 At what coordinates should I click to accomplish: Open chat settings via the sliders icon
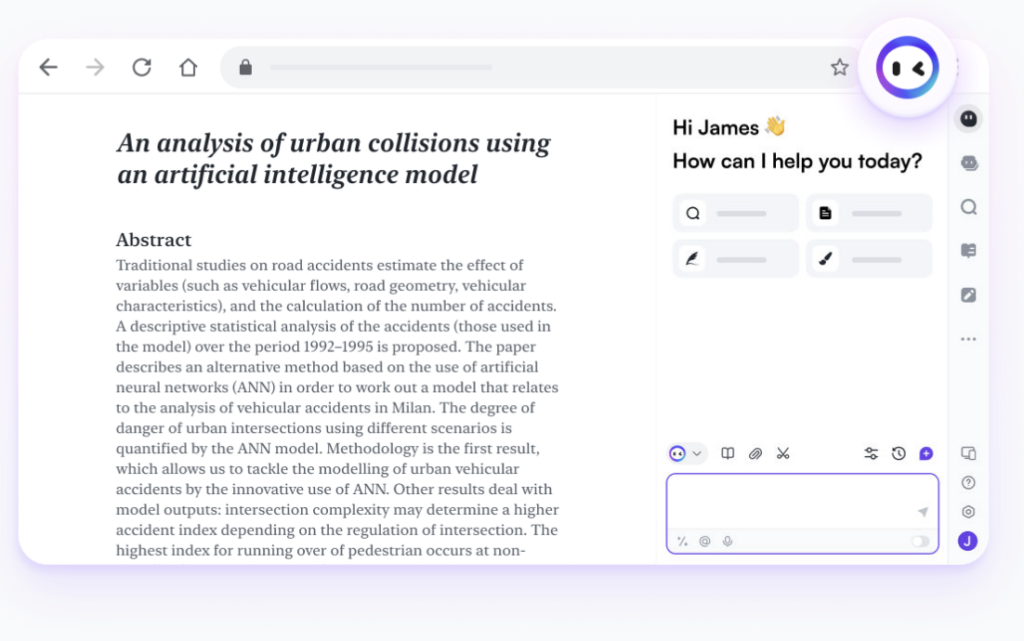pos(871,453)
